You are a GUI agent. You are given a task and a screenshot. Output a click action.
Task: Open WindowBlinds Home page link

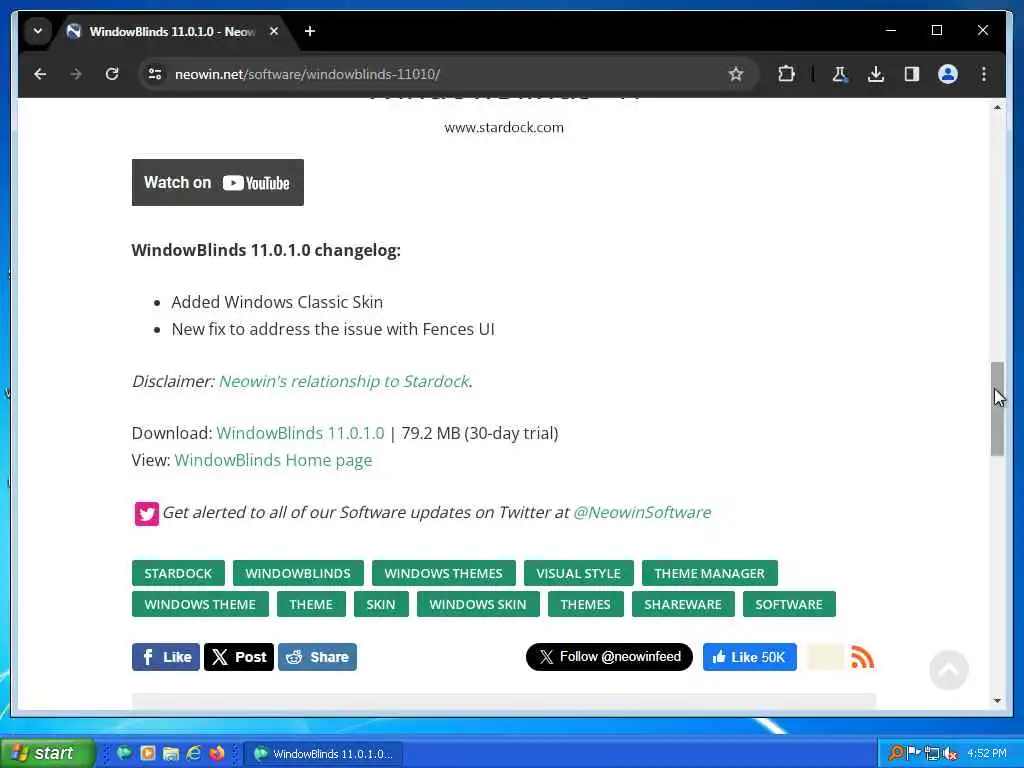(x=273, y=460)
